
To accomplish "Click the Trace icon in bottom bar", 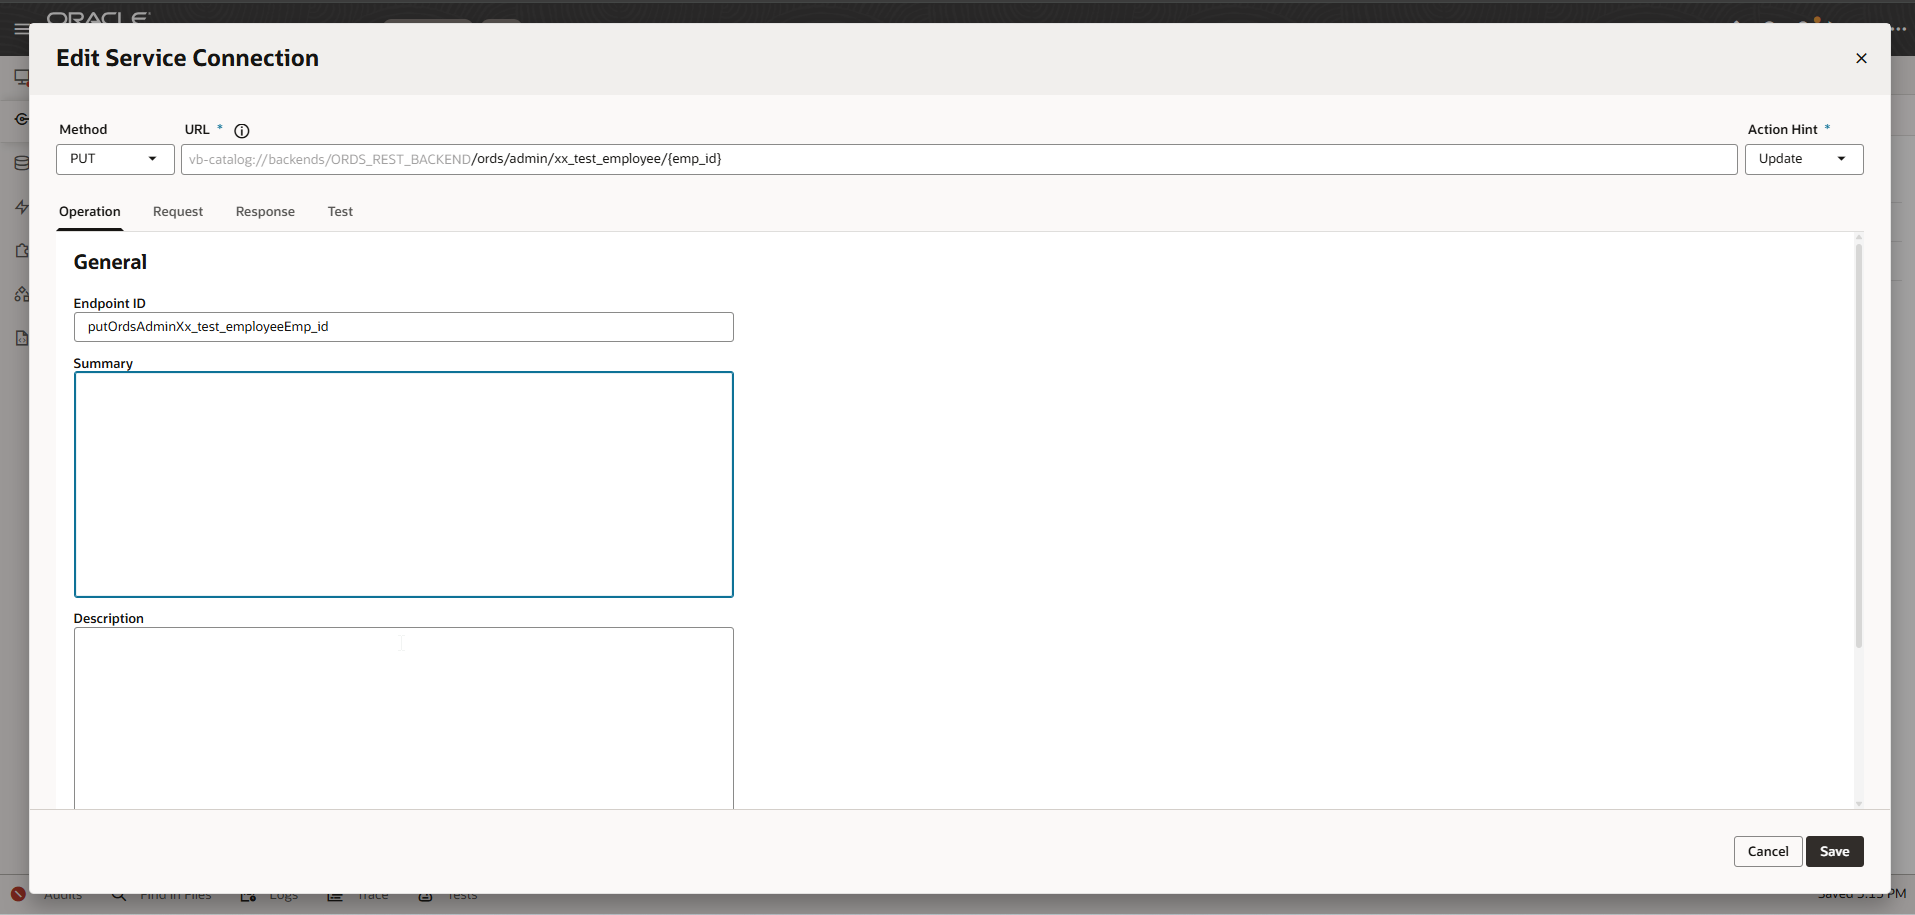I will click(335, 896).
